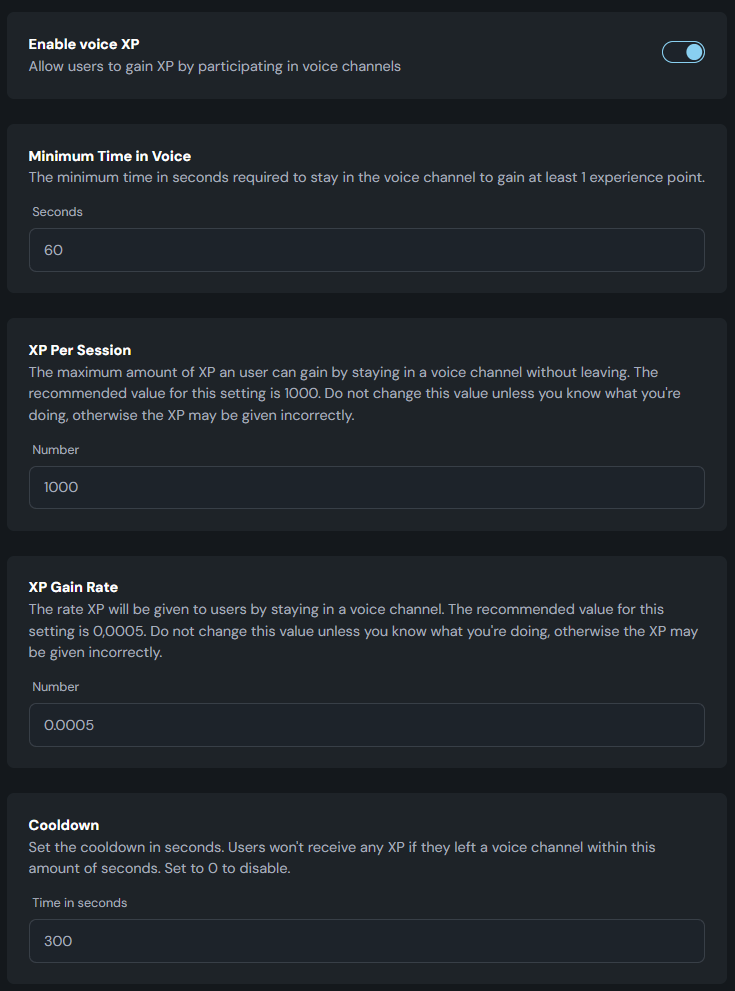
Task: Focus the XP Per Session number field
Action: (x=367, y=487)
